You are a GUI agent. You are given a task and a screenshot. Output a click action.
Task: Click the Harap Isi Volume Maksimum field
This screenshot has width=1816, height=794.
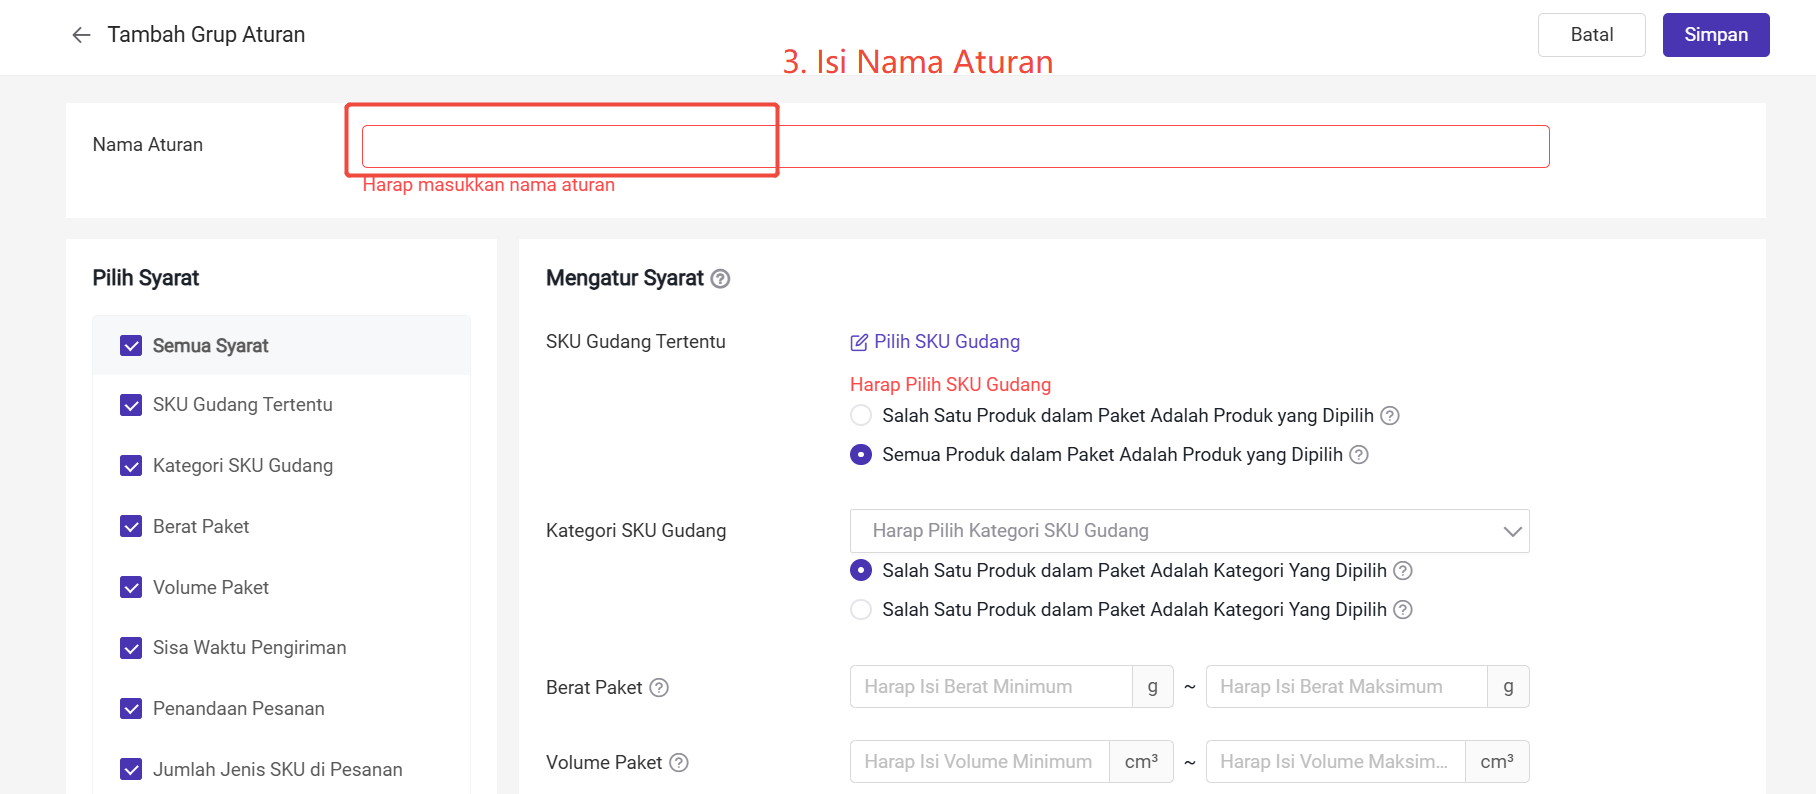pyautogui.click(x=1335, y=762)
